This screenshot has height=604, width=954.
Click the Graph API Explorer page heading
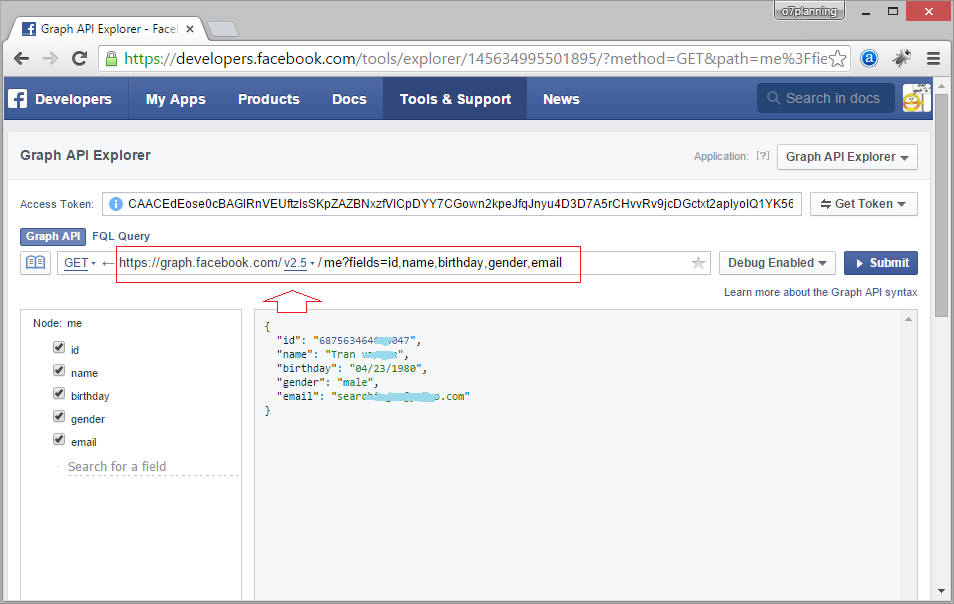pos(85,155)
